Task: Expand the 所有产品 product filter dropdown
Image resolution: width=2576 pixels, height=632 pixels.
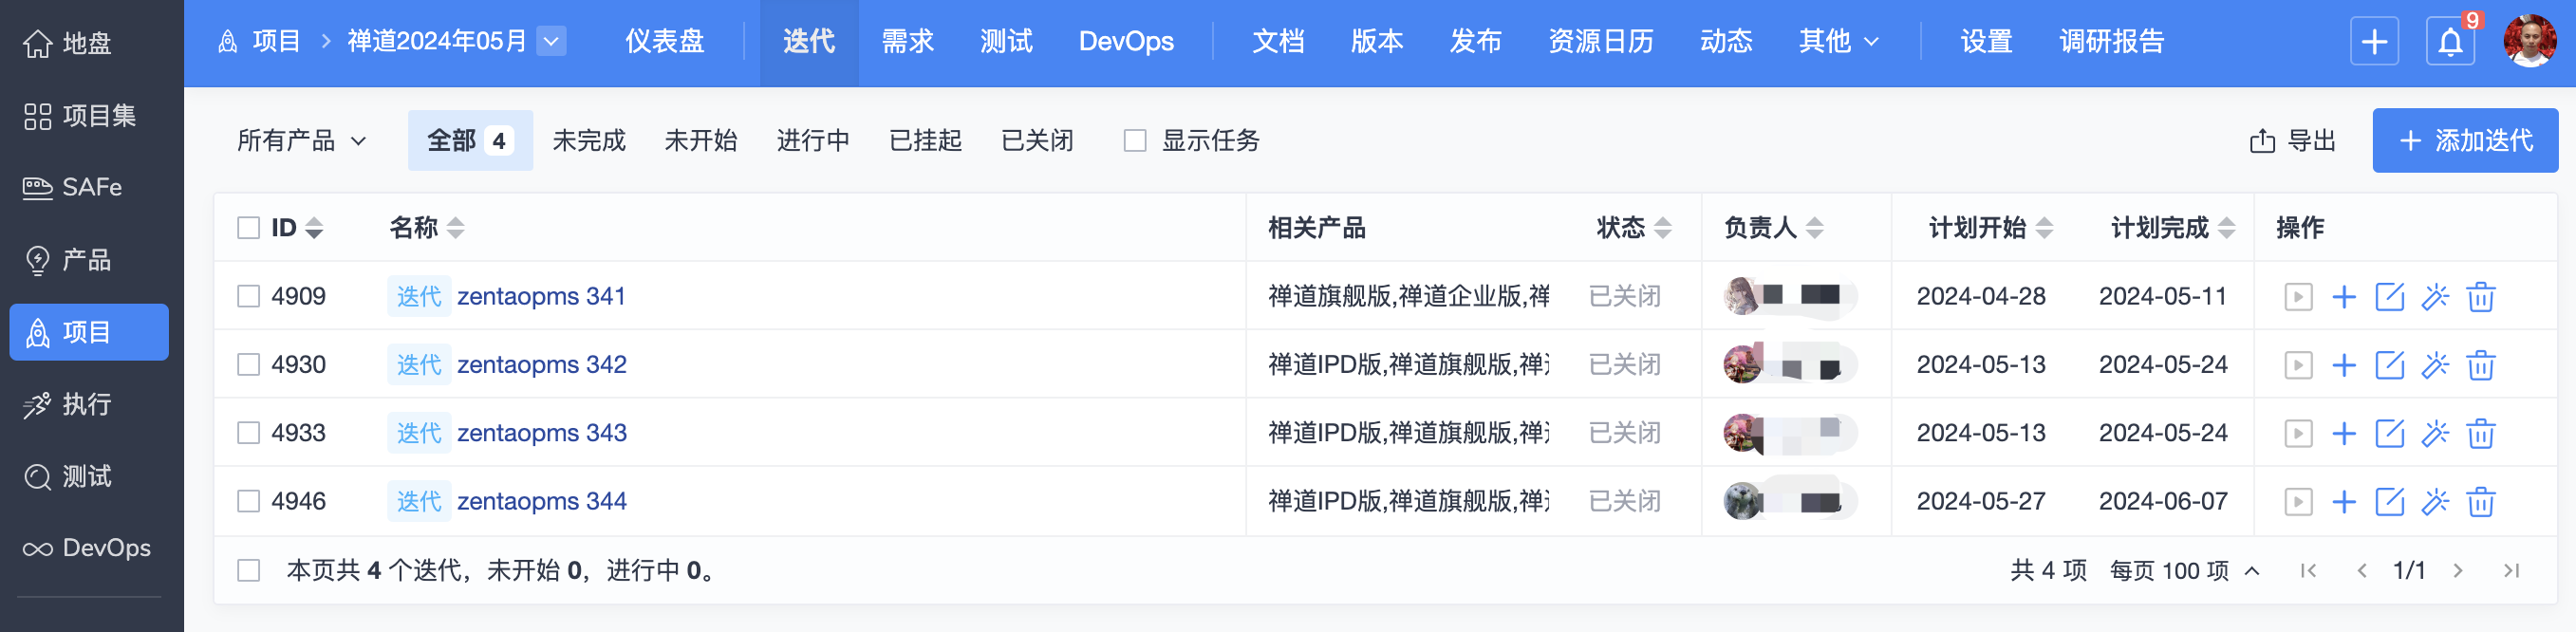Action: pos(301,141)
